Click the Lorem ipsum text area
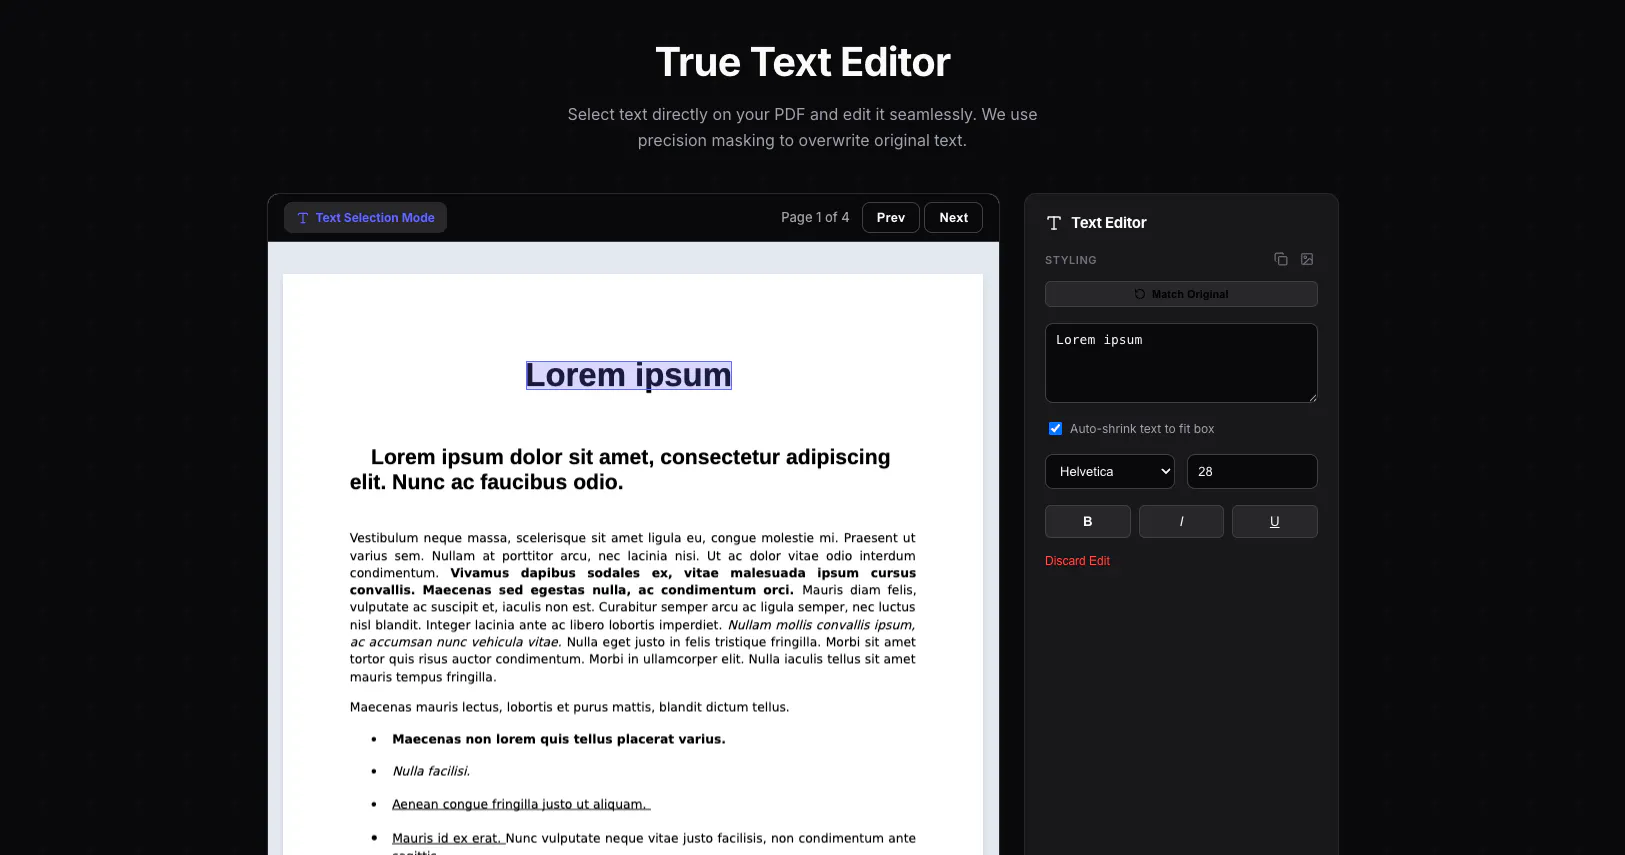This screenshot has height=855, width=1625. point(1181,363)
